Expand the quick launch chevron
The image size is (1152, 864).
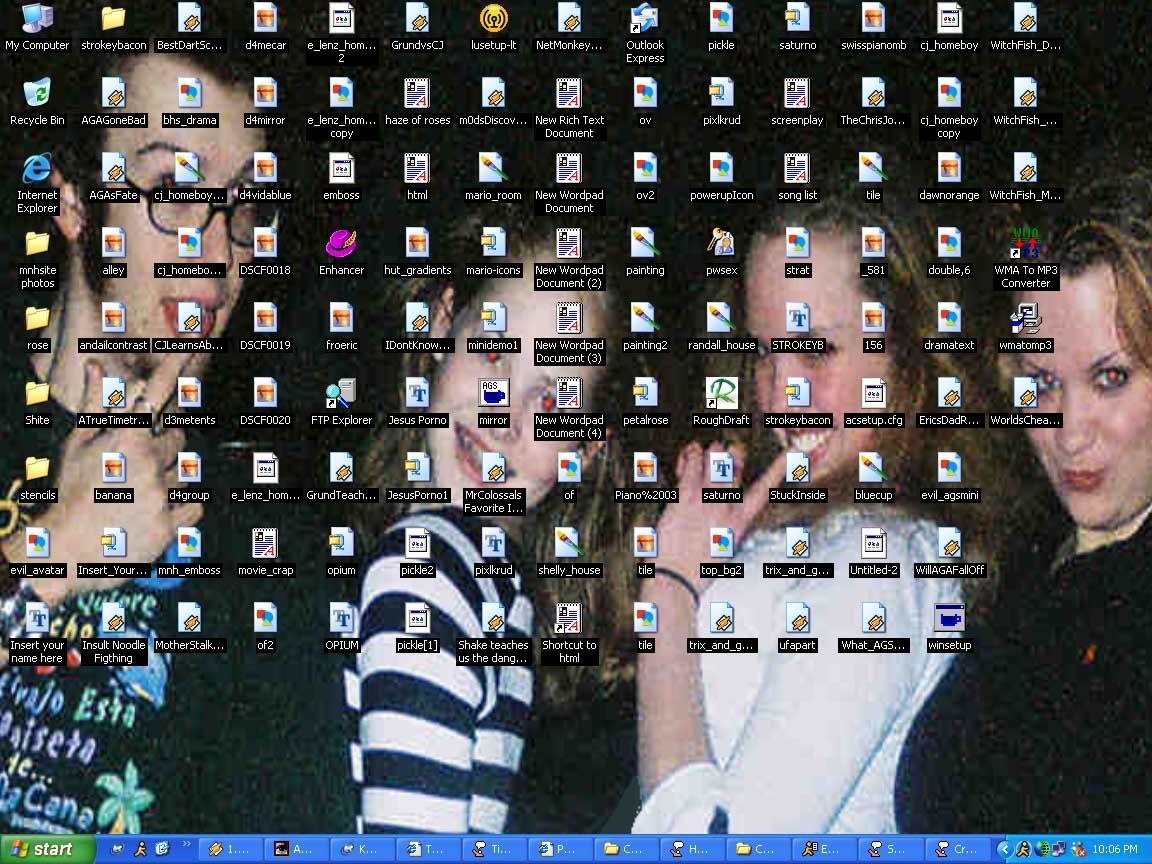tap(187, 845)
